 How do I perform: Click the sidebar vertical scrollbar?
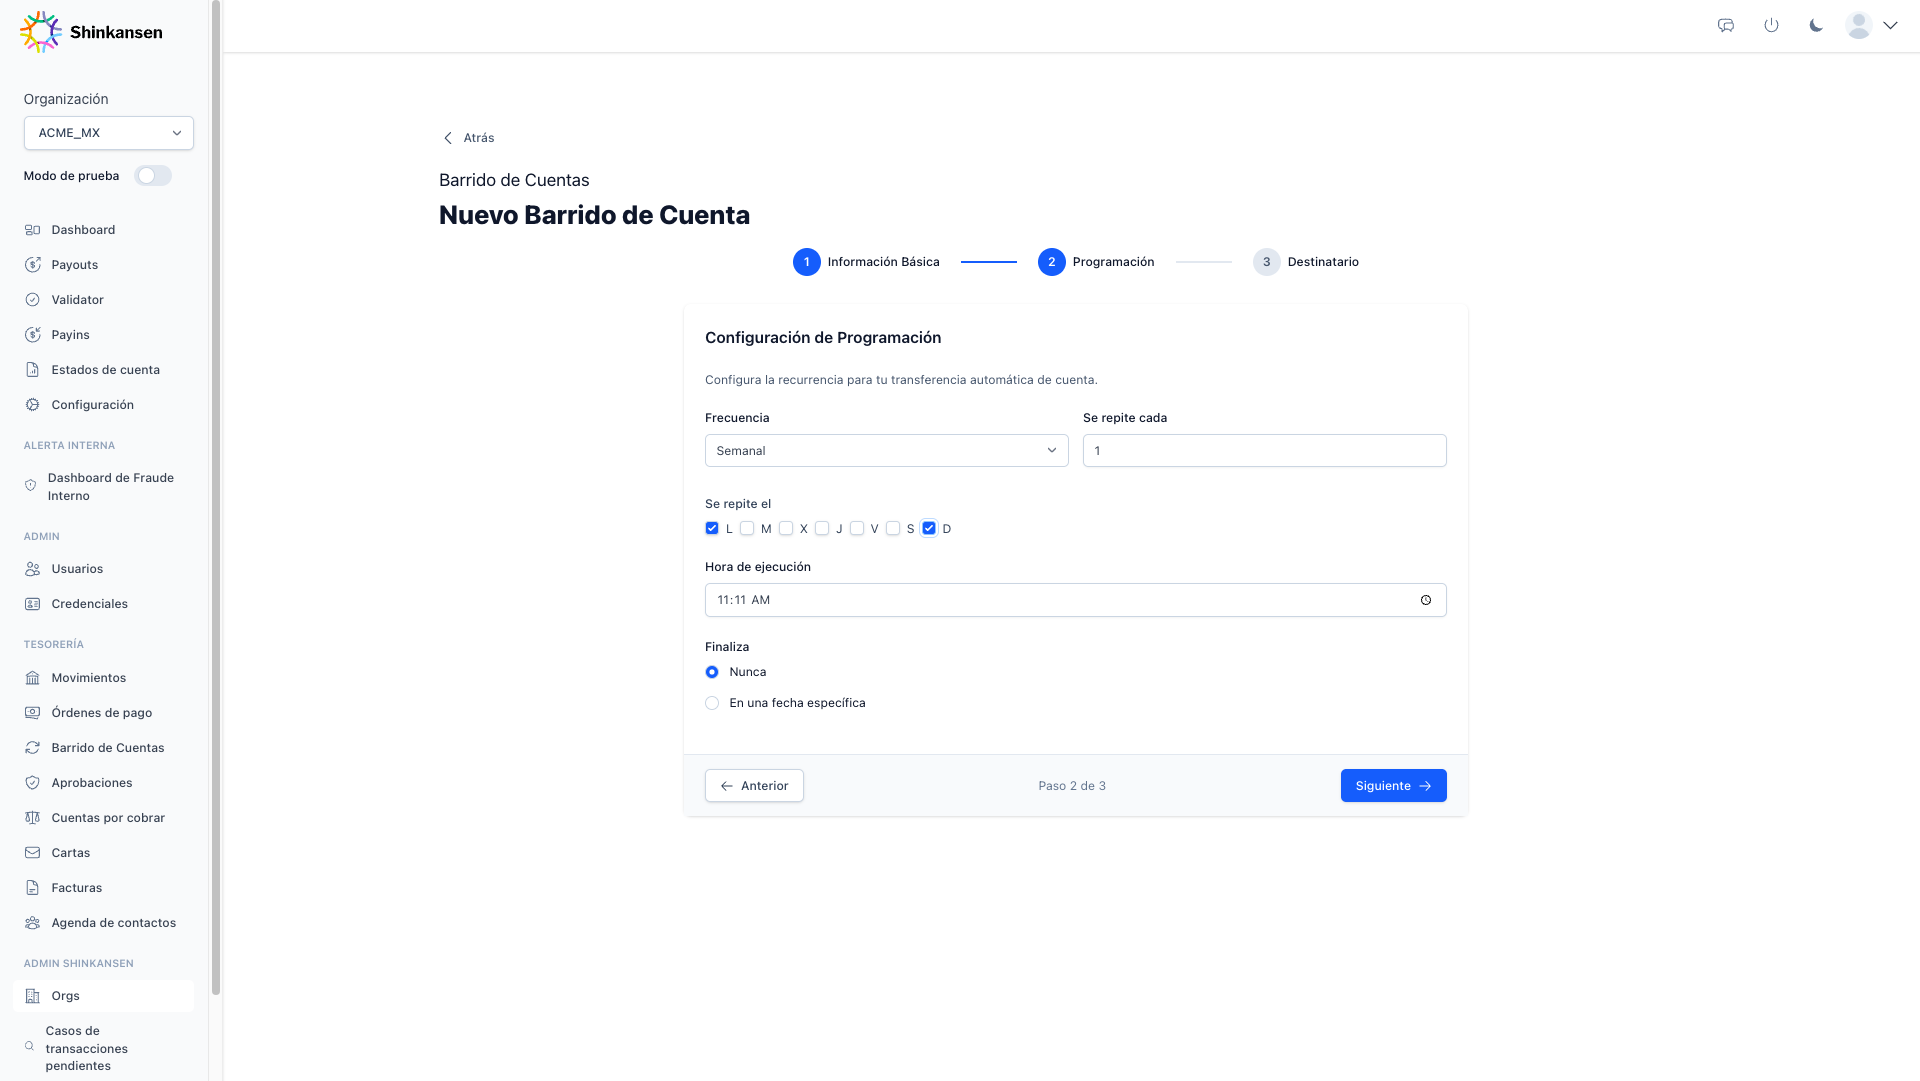pyautogui.click(x=216, y=498)
